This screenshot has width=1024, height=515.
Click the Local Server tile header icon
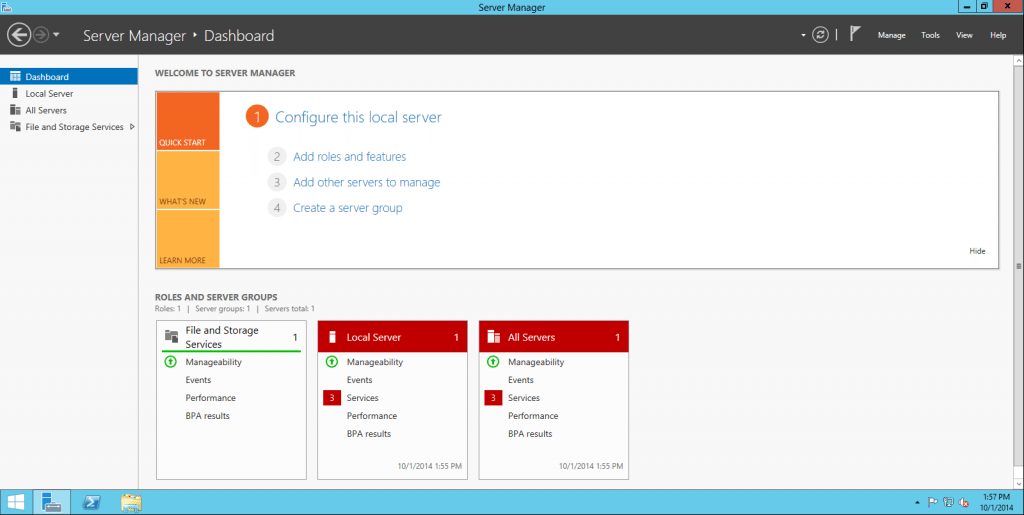click(332, 337)
